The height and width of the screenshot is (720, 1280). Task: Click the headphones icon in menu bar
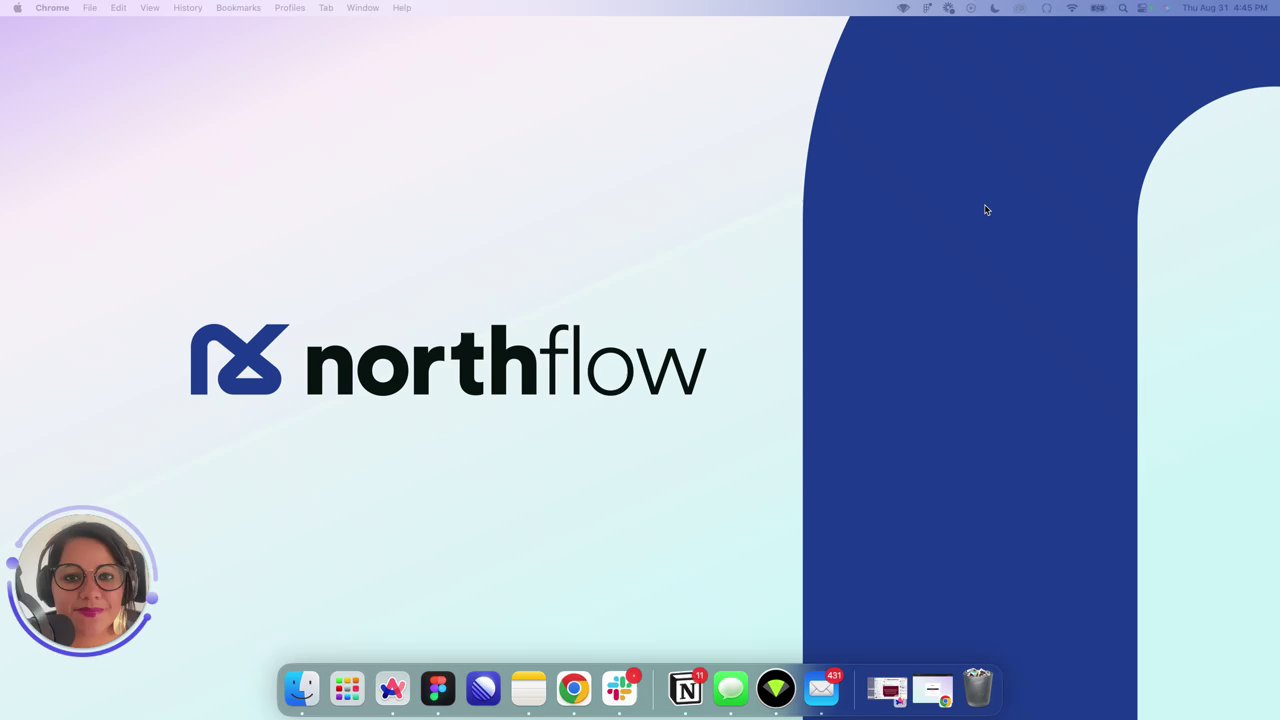click(1046, 8)
